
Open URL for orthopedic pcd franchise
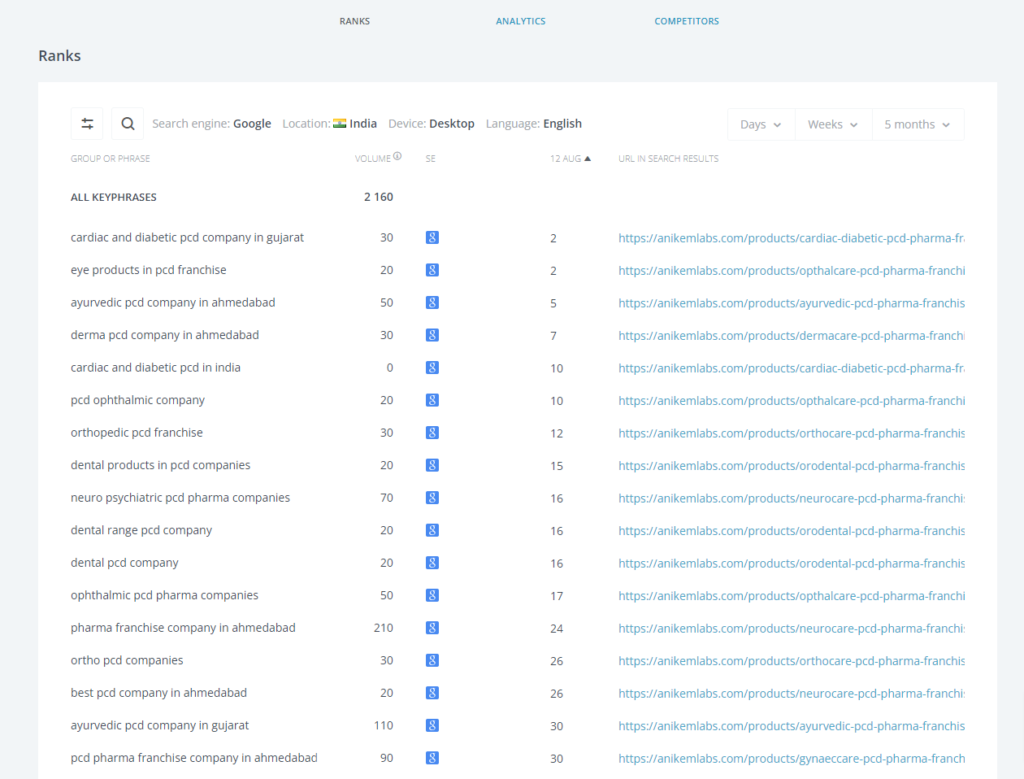click(792, 434)
